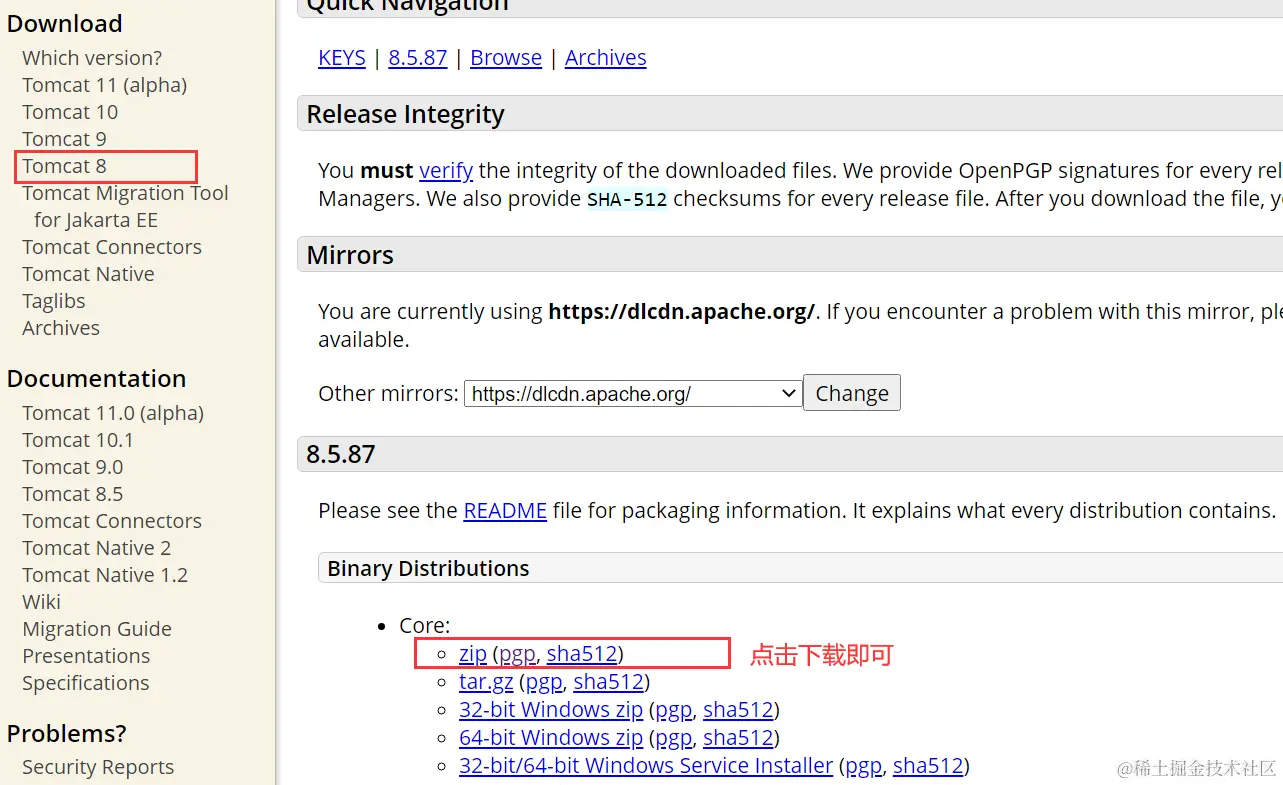
Task: Click pgp link for 64-bit Windows zip
Action: (x=674, y=739)
